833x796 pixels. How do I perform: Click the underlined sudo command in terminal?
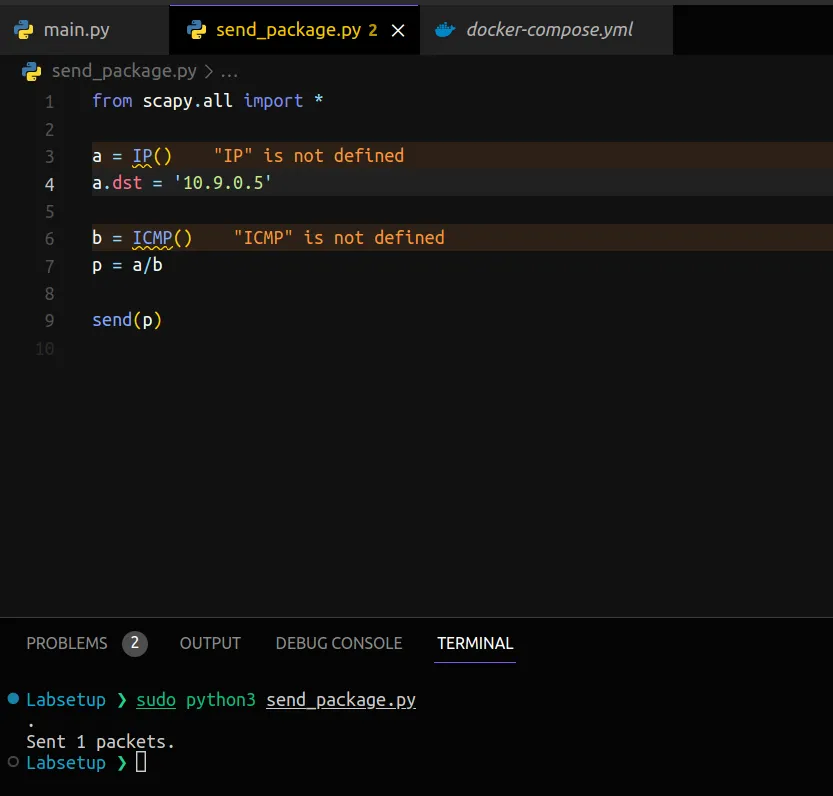(155, 700)
